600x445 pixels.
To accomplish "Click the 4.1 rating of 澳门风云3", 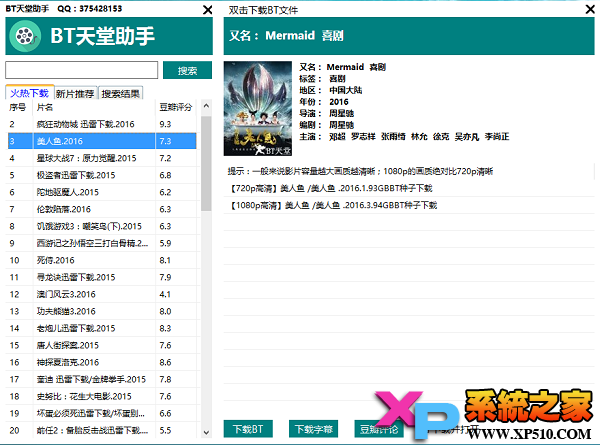I will coord(165,294).
